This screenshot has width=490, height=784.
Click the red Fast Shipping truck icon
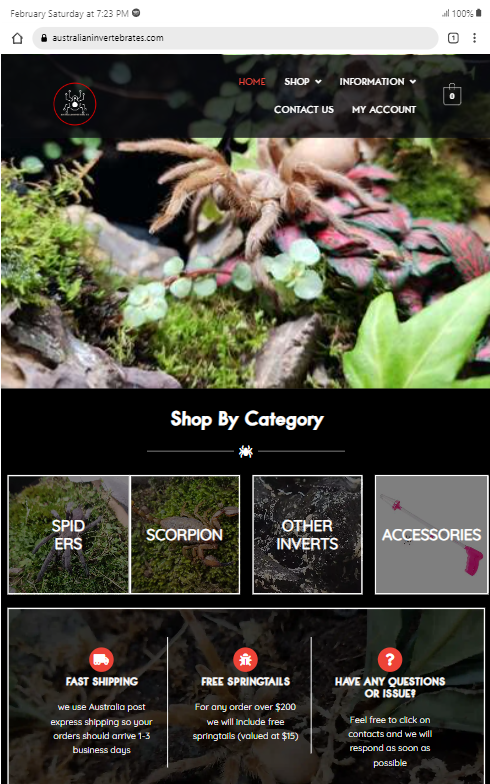102,660
